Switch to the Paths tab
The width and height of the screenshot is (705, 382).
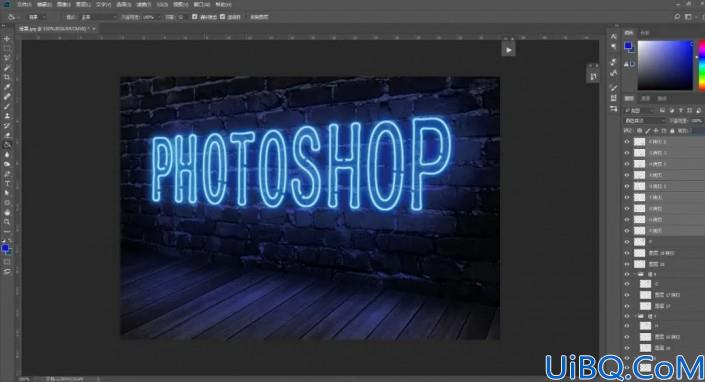[x=662, y=98]
